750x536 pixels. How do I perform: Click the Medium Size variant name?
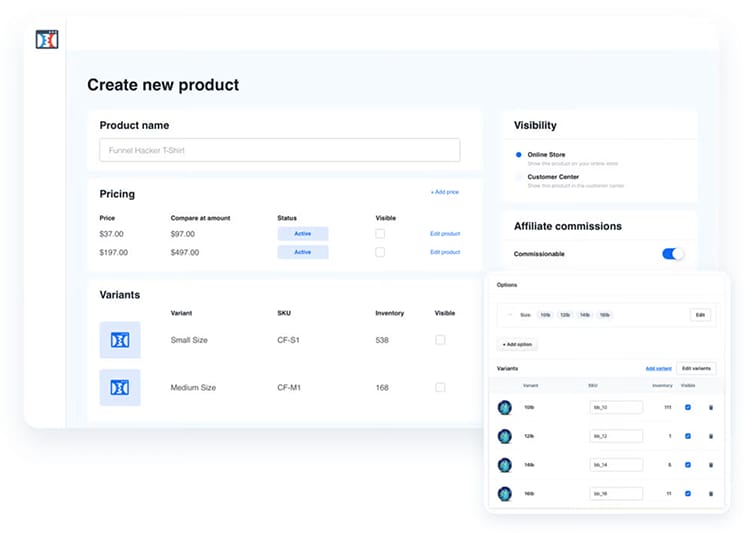point(193,387)
